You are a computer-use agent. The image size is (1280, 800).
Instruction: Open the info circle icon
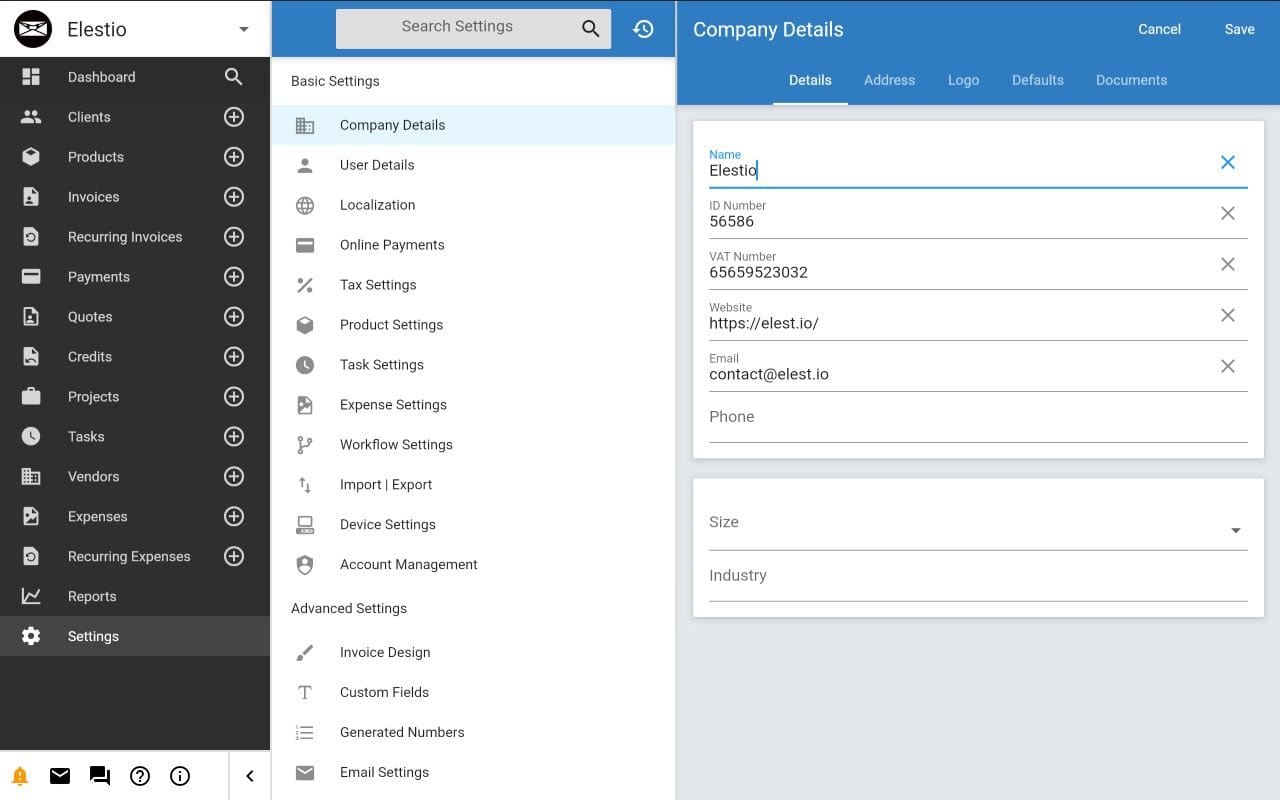180,776
